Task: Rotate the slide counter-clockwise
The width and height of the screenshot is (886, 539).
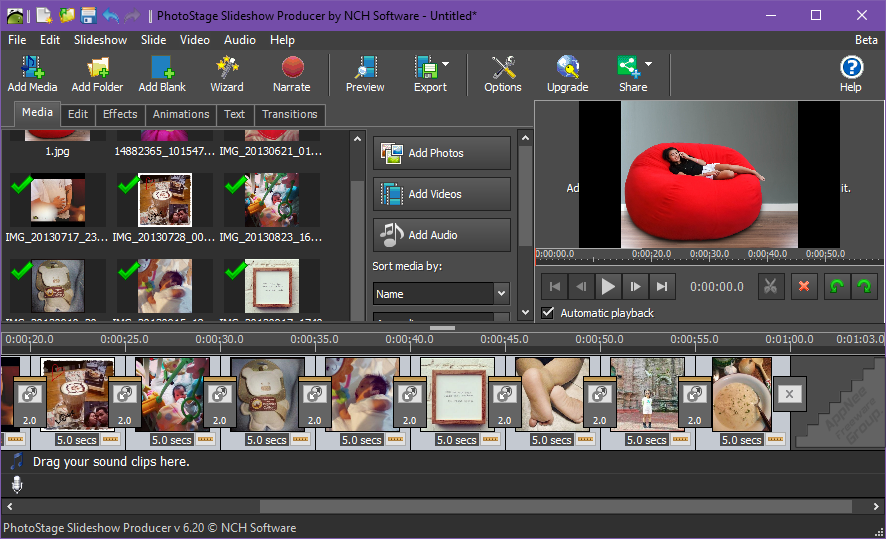Action: click(x=837, y=286)
